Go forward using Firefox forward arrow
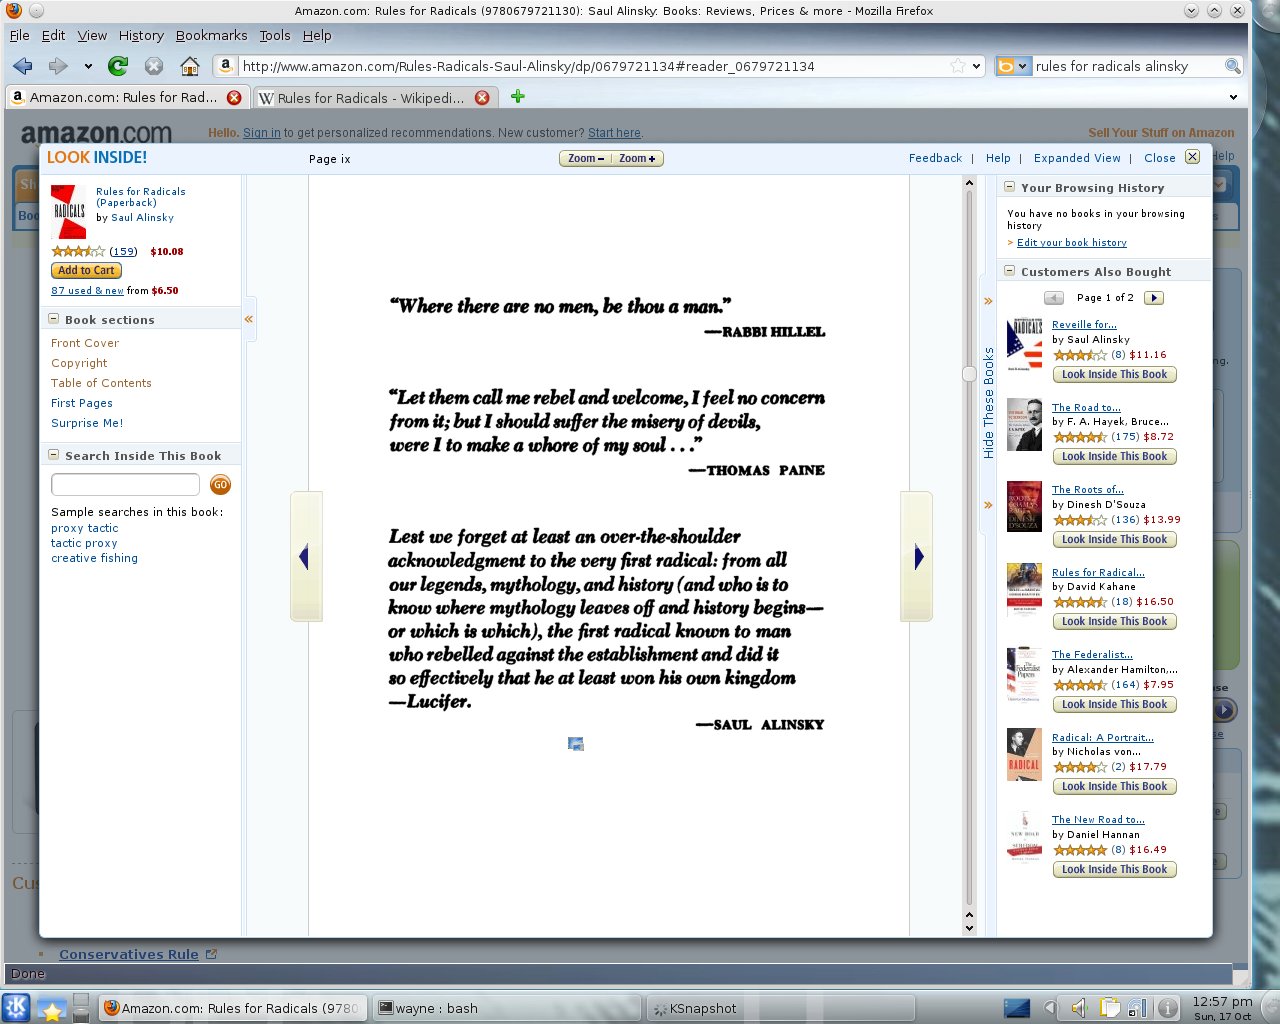Image resolution: width=1280 pixels, height=1024 pixels. click(x=58, y=66)
